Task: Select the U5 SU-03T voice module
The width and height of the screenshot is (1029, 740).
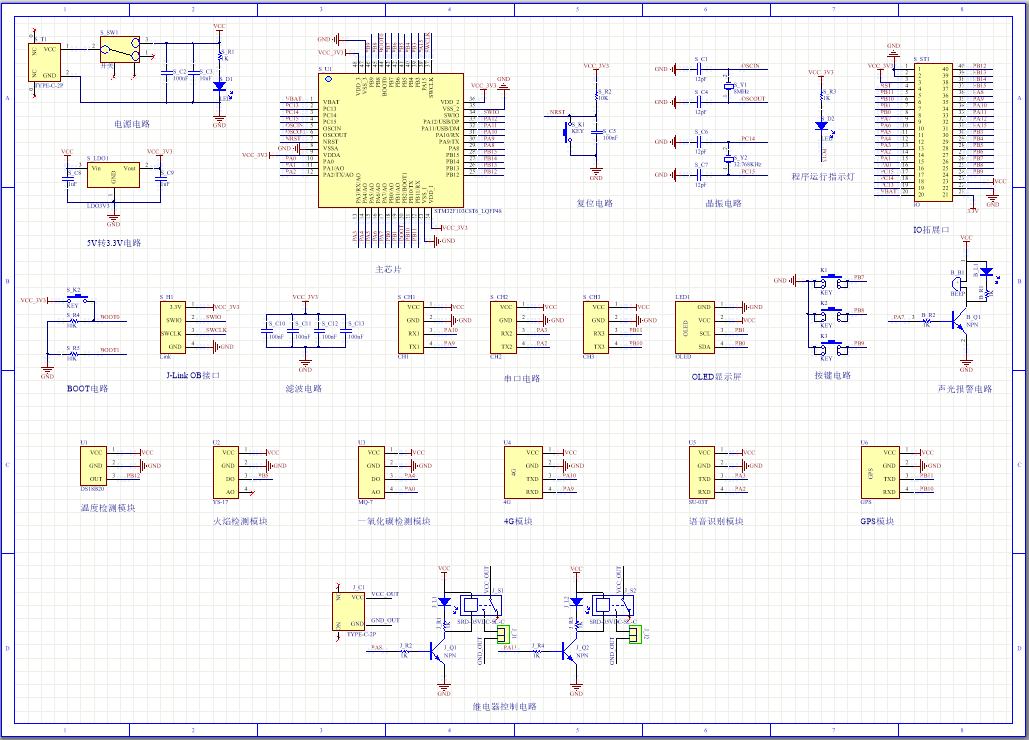Action: [x=702, y=472]
